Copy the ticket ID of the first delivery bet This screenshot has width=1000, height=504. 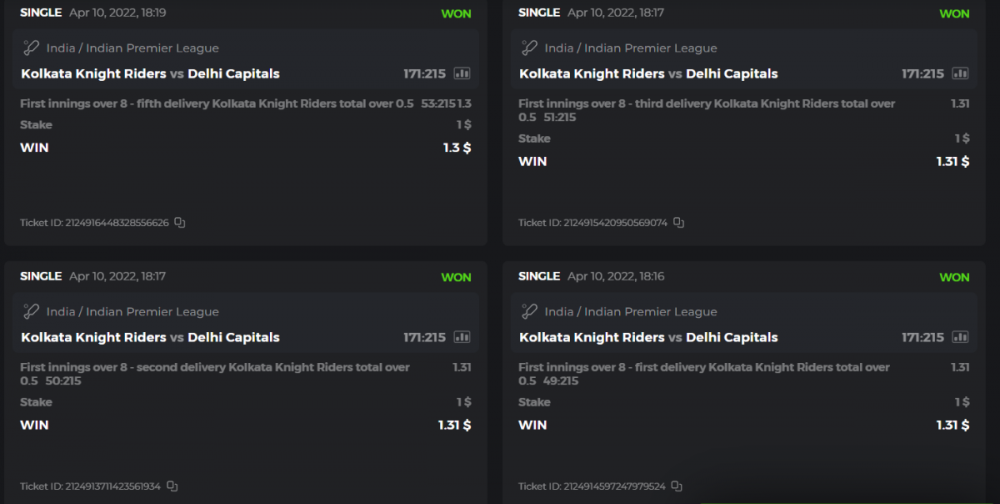click(677, 487)
